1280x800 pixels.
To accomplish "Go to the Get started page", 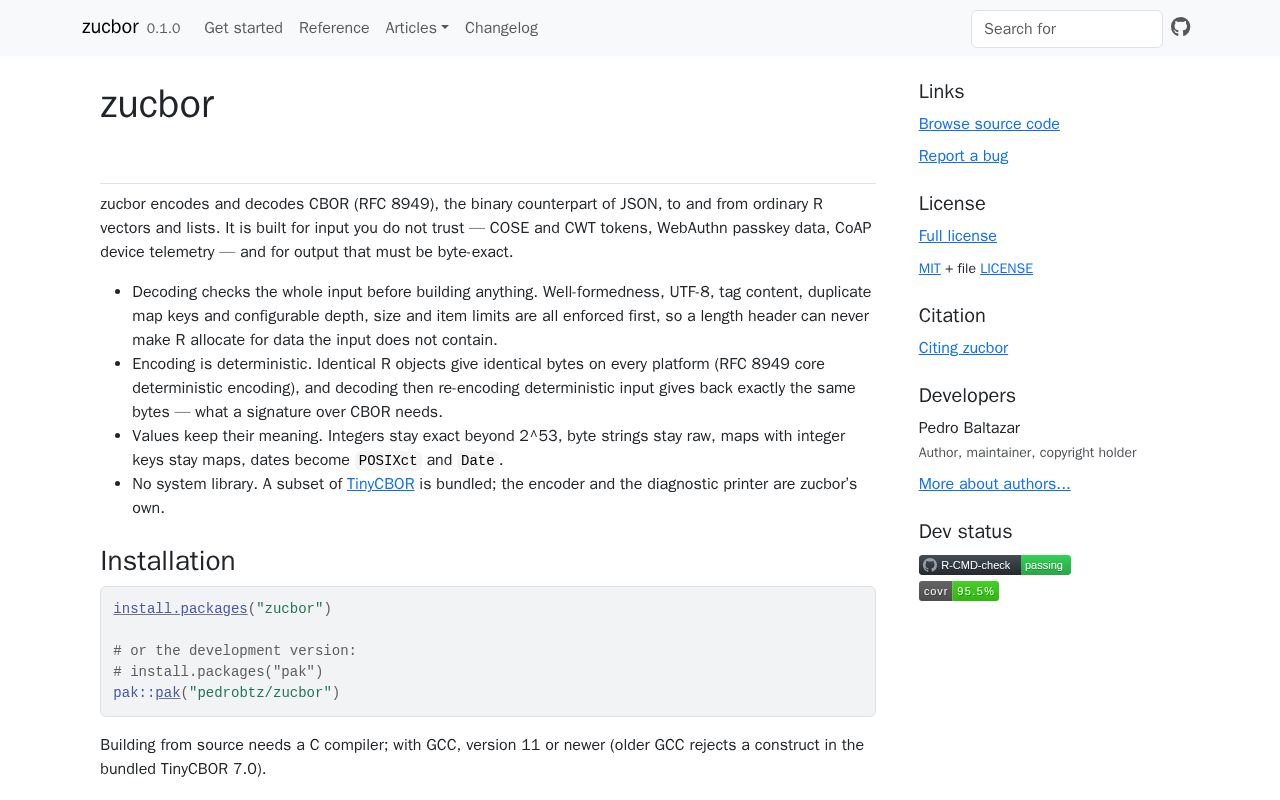I will pyautogui.click(x=243, y=28).
